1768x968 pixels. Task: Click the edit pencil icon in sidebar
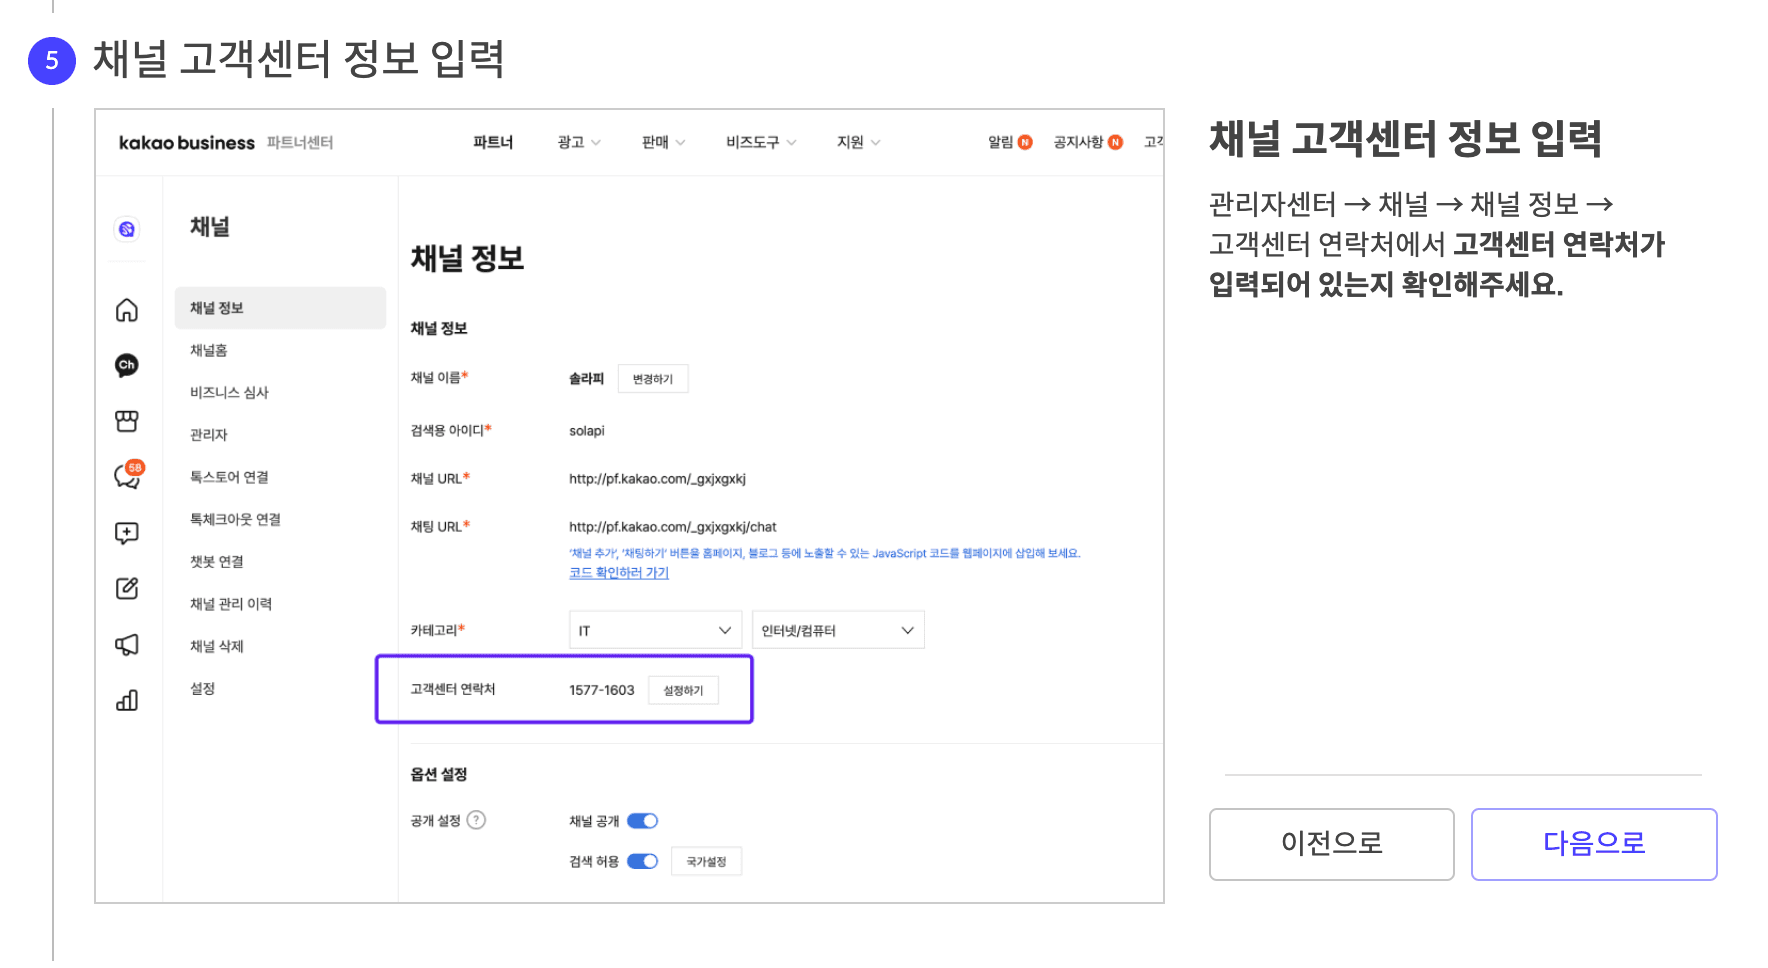pyautogui.click(x=127, y=588)
